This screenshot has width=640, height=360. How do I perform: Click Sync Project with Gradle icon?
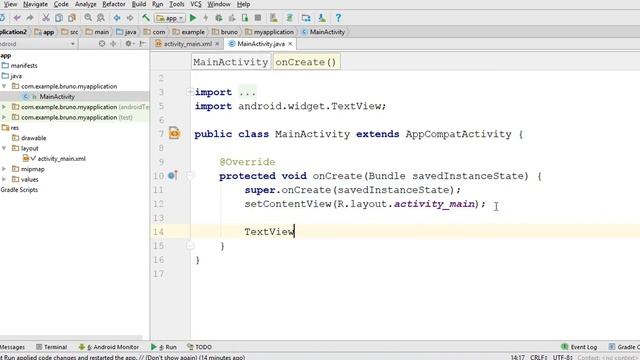click(x=289, y=18)
